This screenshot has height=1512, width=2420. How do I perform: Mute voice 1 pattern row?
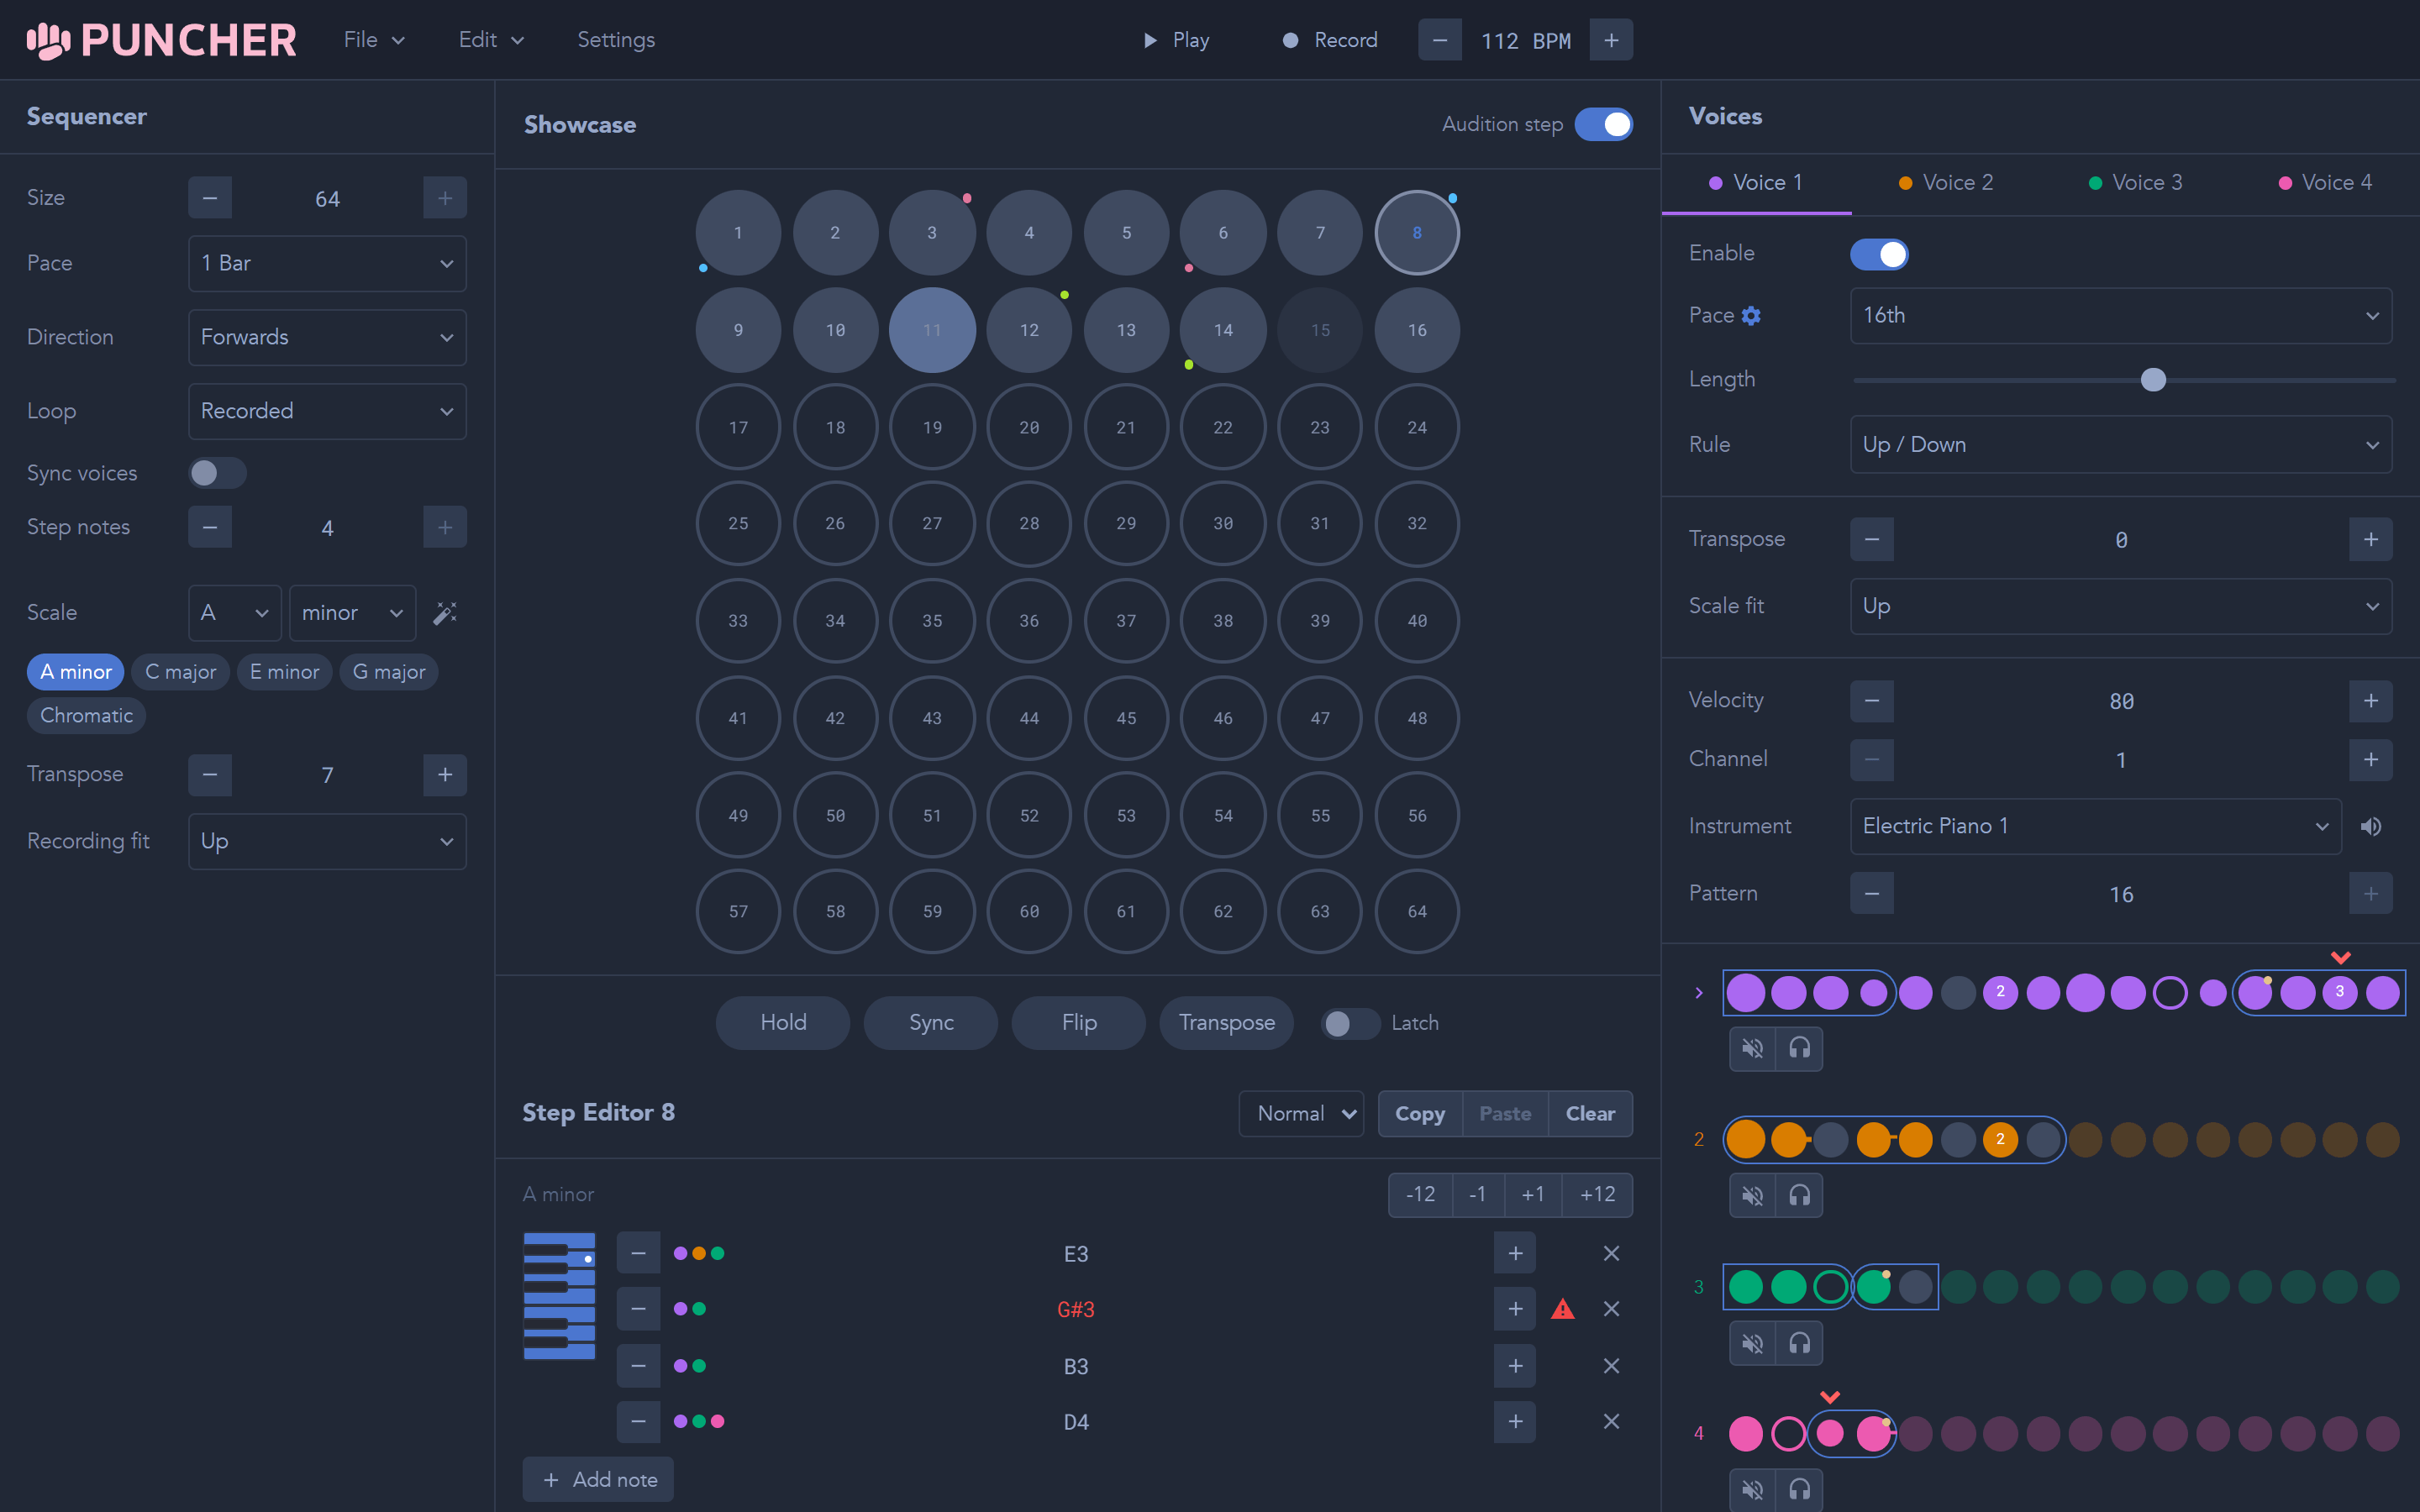pyautogui.click(x=1752, y=1048)
